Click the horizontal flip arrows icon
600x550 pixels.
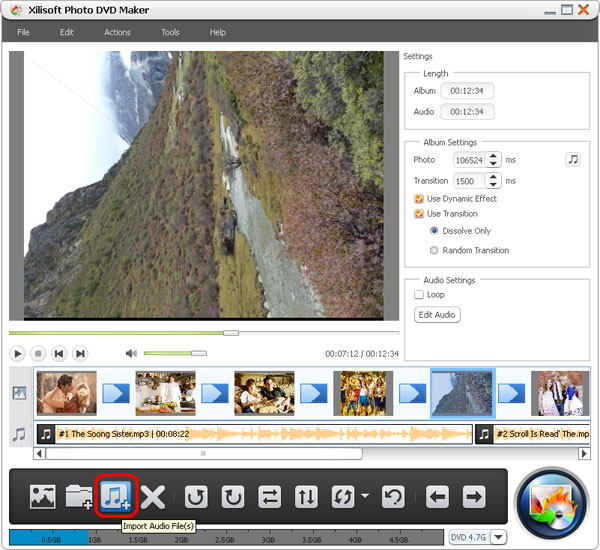click(x=269, y=496)
